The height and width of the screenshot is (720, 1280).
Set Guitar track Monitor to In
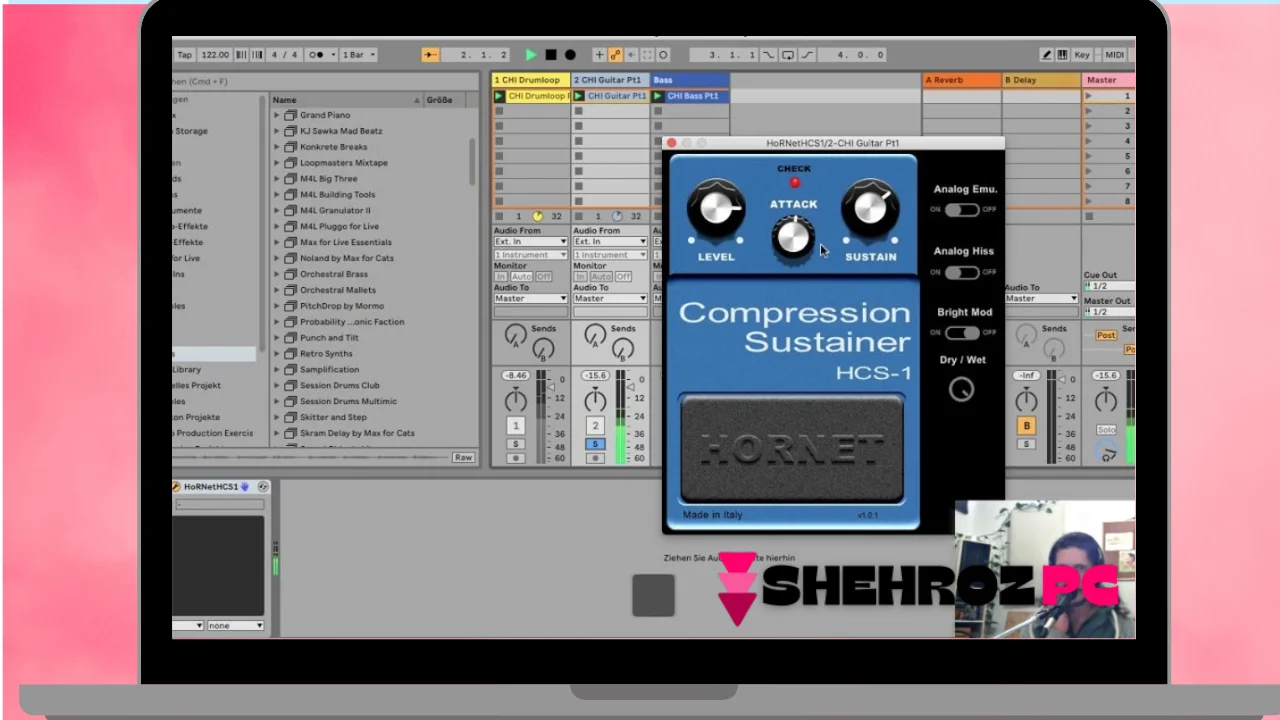pos(580,277)
